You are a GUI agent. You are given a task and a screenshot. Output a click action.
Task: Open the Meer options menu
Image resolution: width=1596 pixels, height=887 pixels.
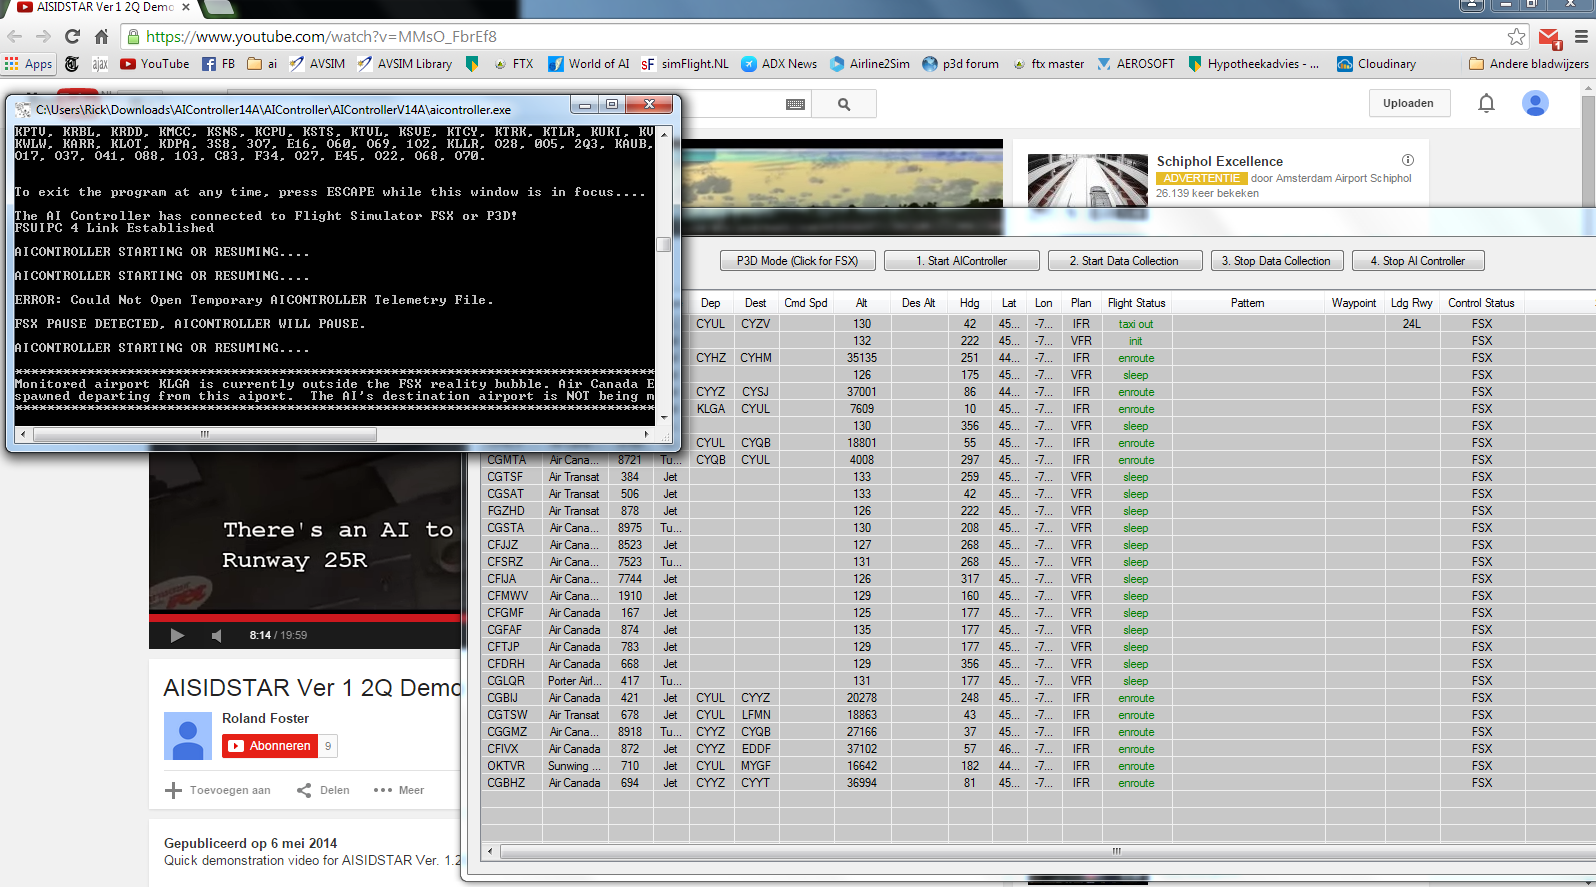point(399,790)
